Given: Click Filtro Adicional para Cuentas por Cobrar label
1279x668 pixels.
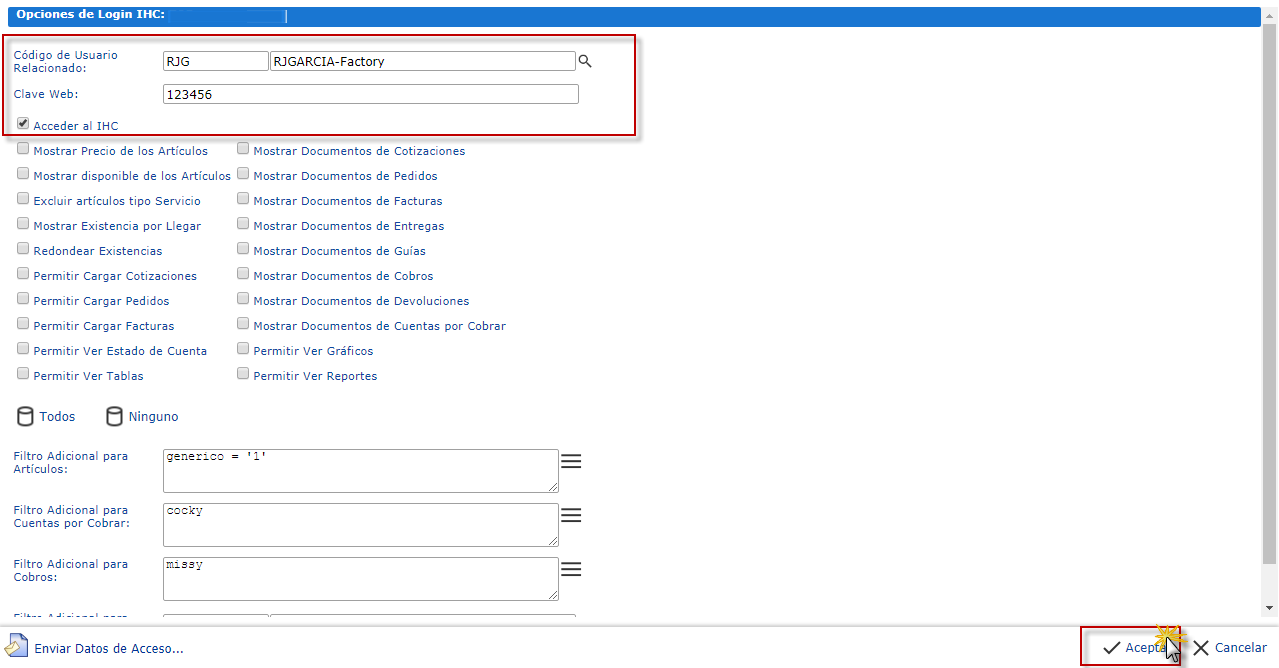Looking at the screenshot, I should tap(71, 516).
